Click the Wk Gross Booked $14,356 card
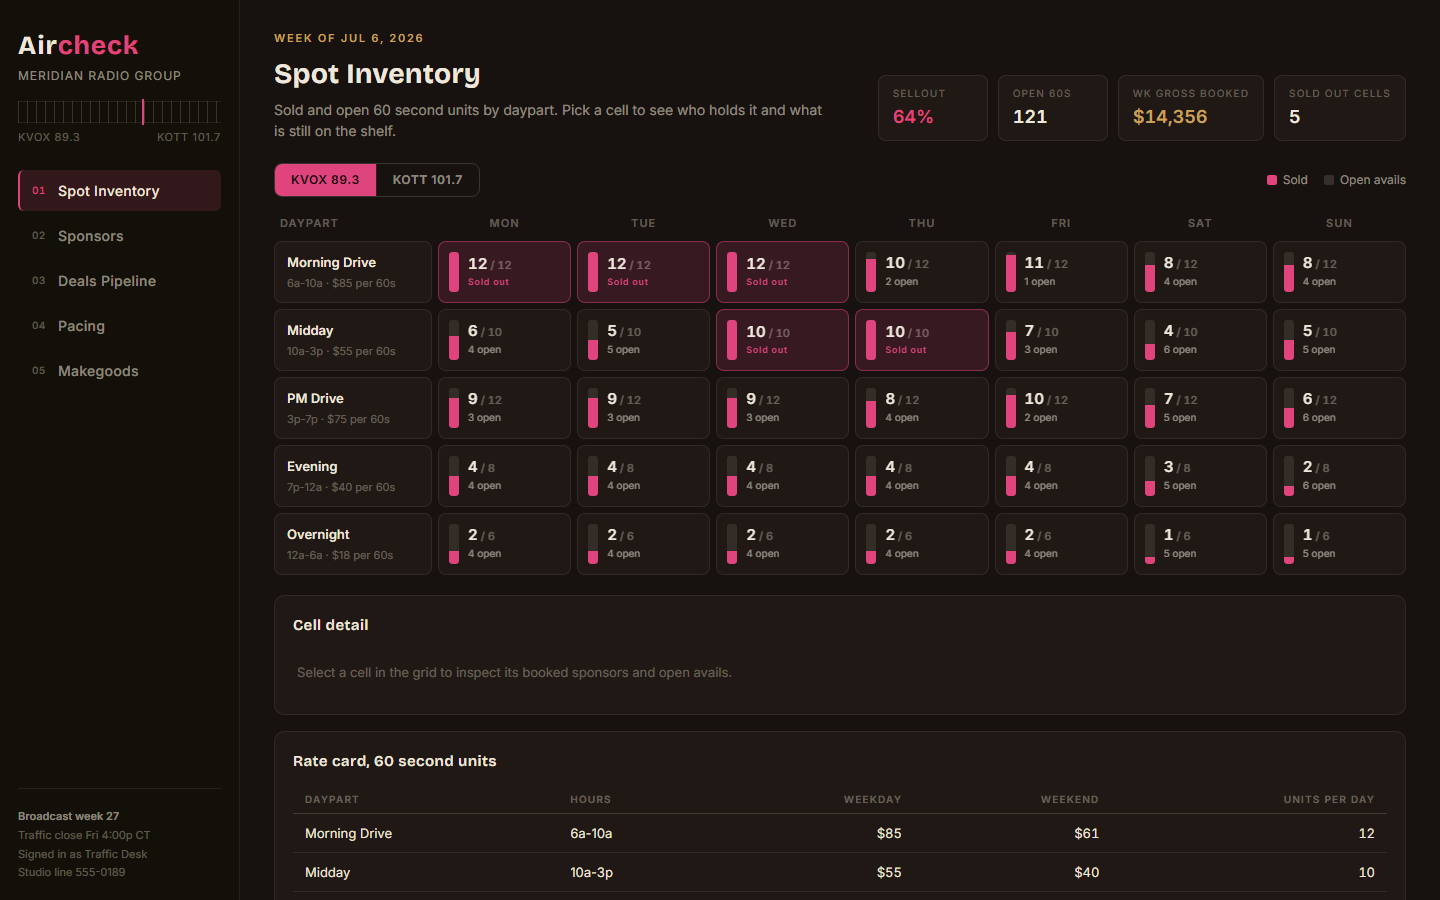 tap(1190, 108)
